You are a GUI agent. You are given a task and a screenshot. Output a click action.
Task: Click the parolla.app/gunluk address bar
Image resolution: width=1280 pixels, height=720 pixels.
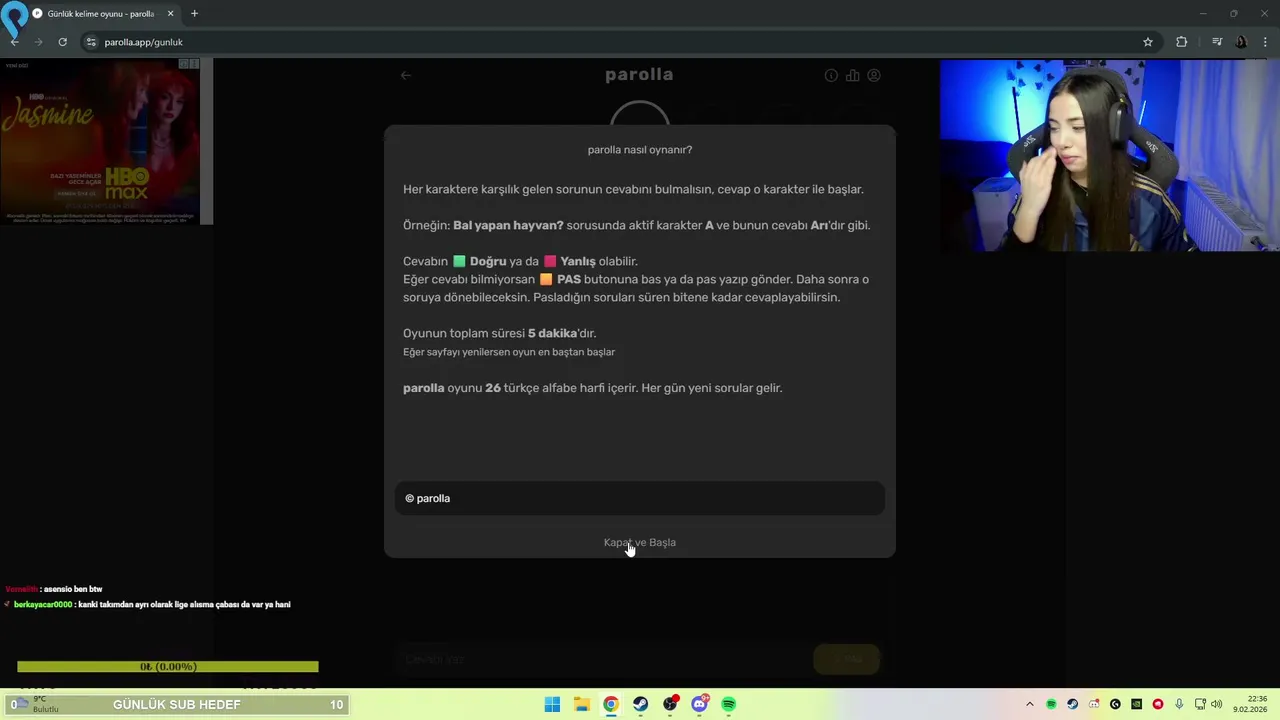(x=620, y=42)
